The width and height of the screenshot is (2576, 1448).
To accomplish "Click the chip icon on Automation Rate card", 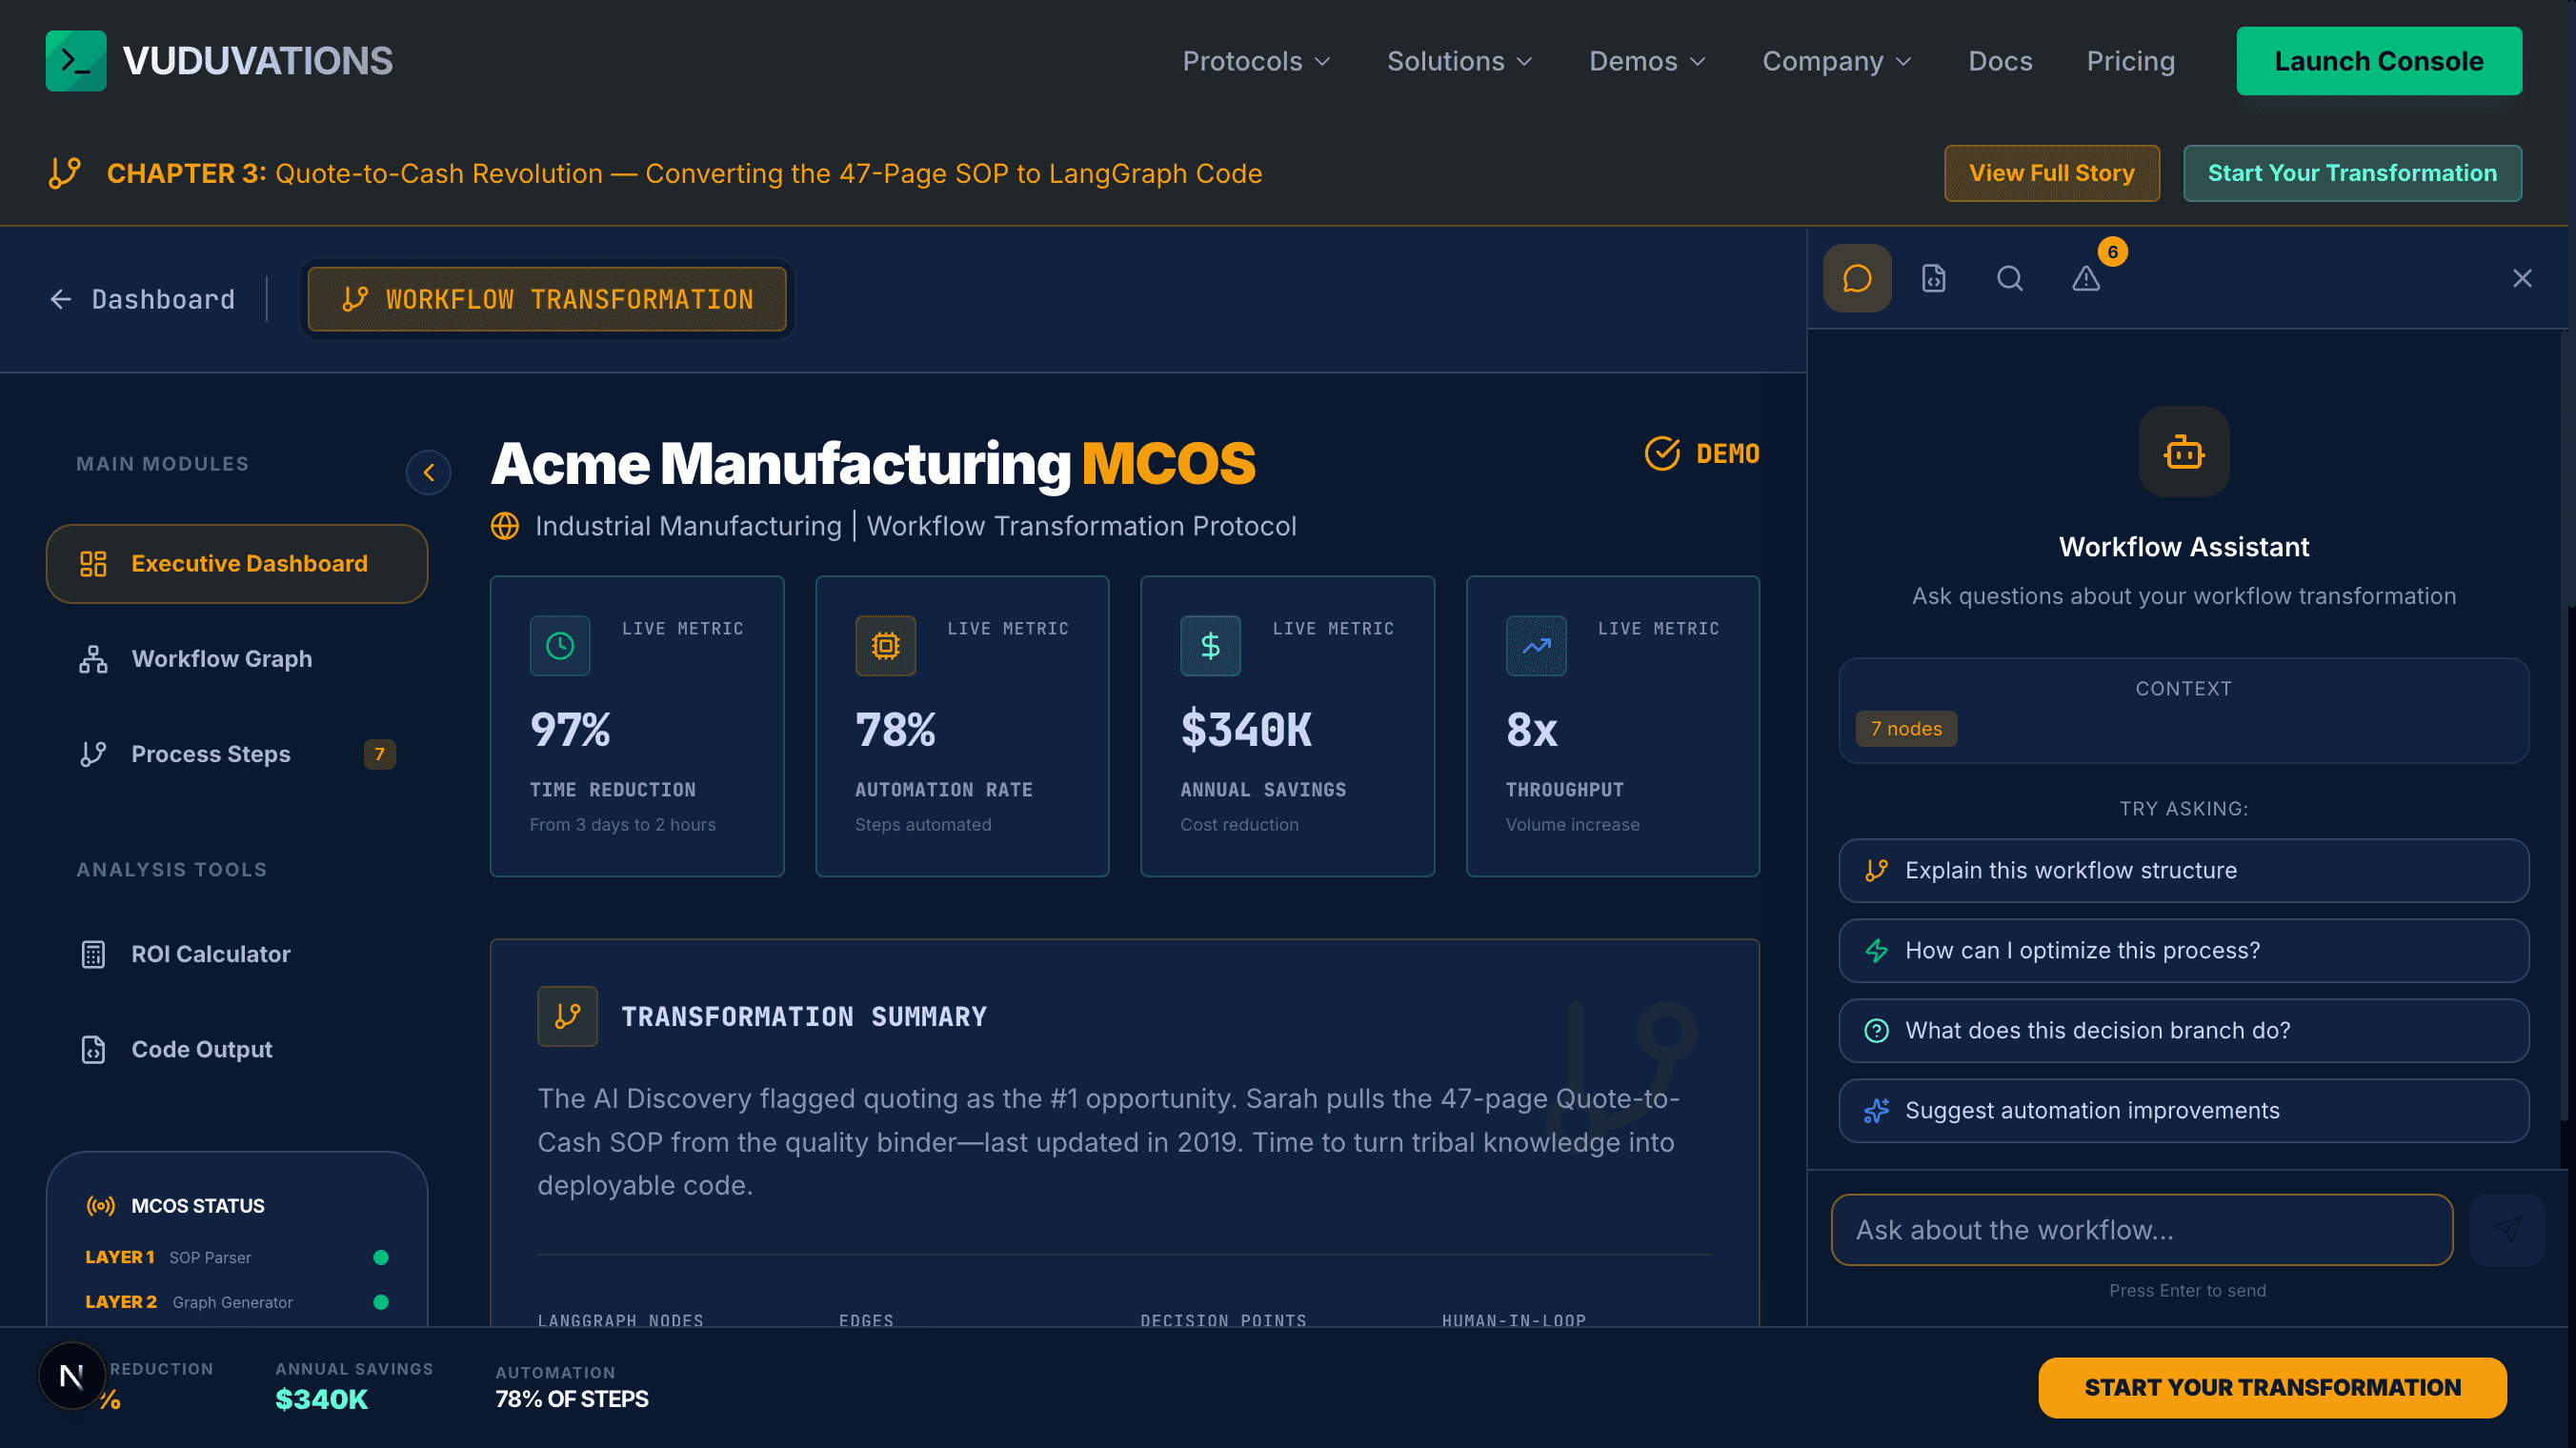I will point(885,646).
